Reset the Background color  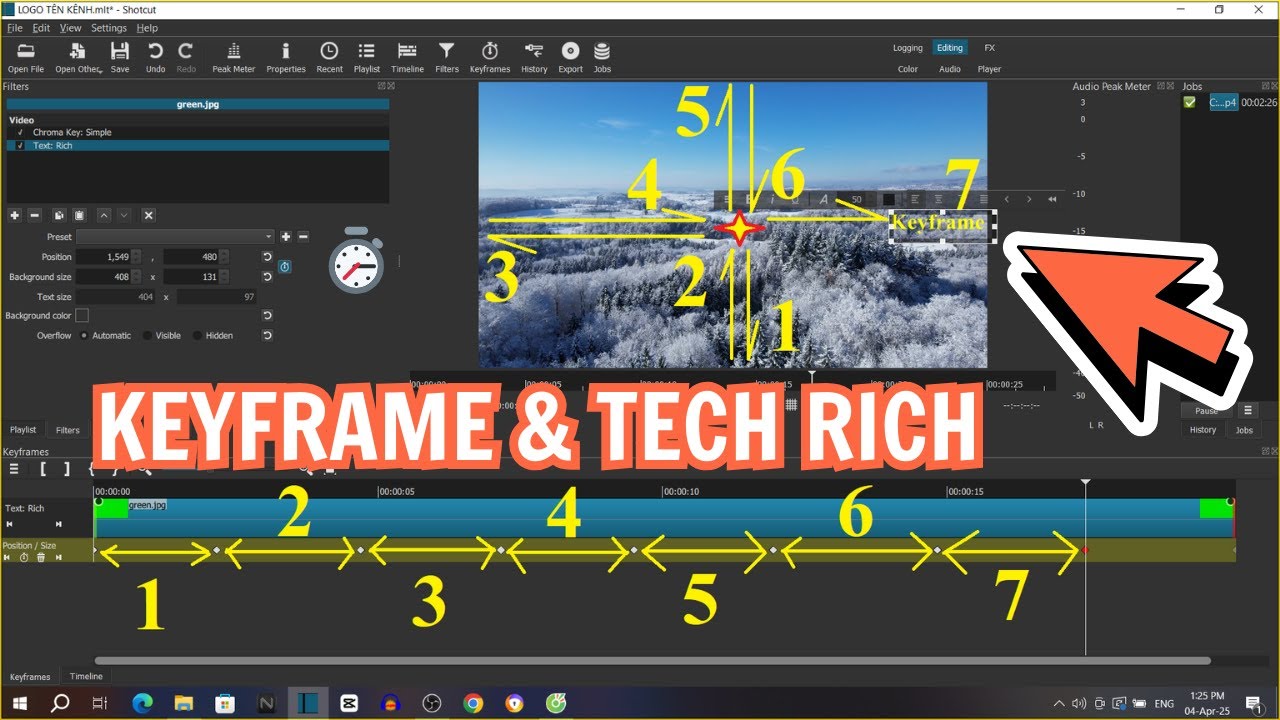coord(267,316)
